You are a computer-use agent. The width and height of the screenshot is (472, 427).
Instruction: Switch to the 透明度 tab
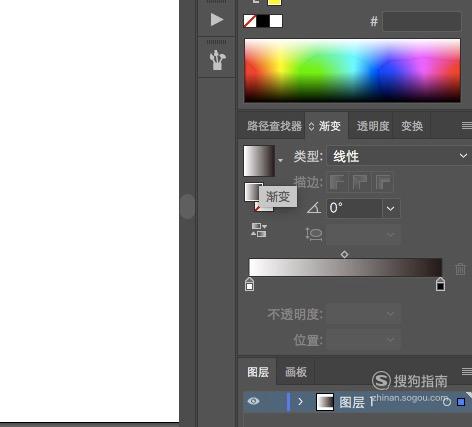point(373,126)
